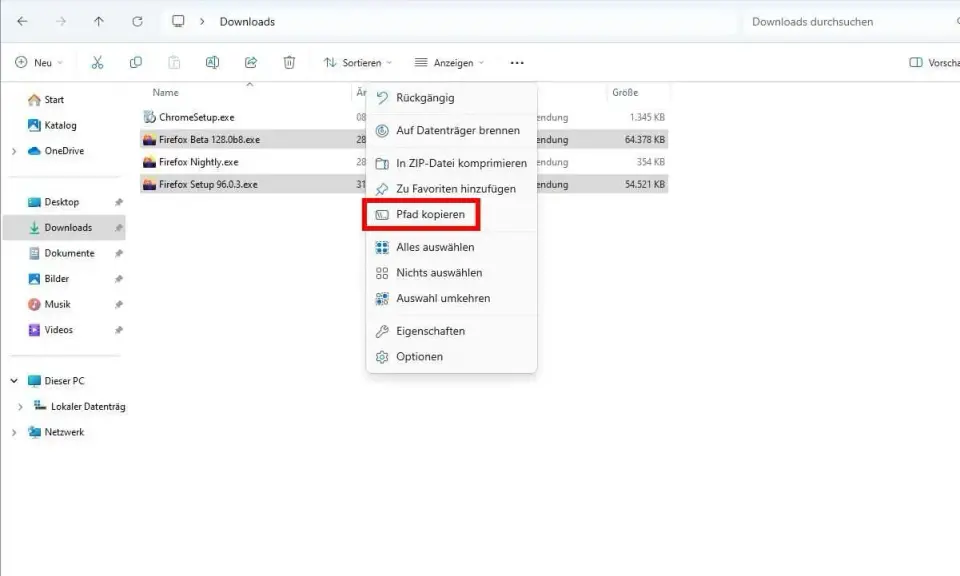Delete selected files with trash icon

(x=289, y=62)
